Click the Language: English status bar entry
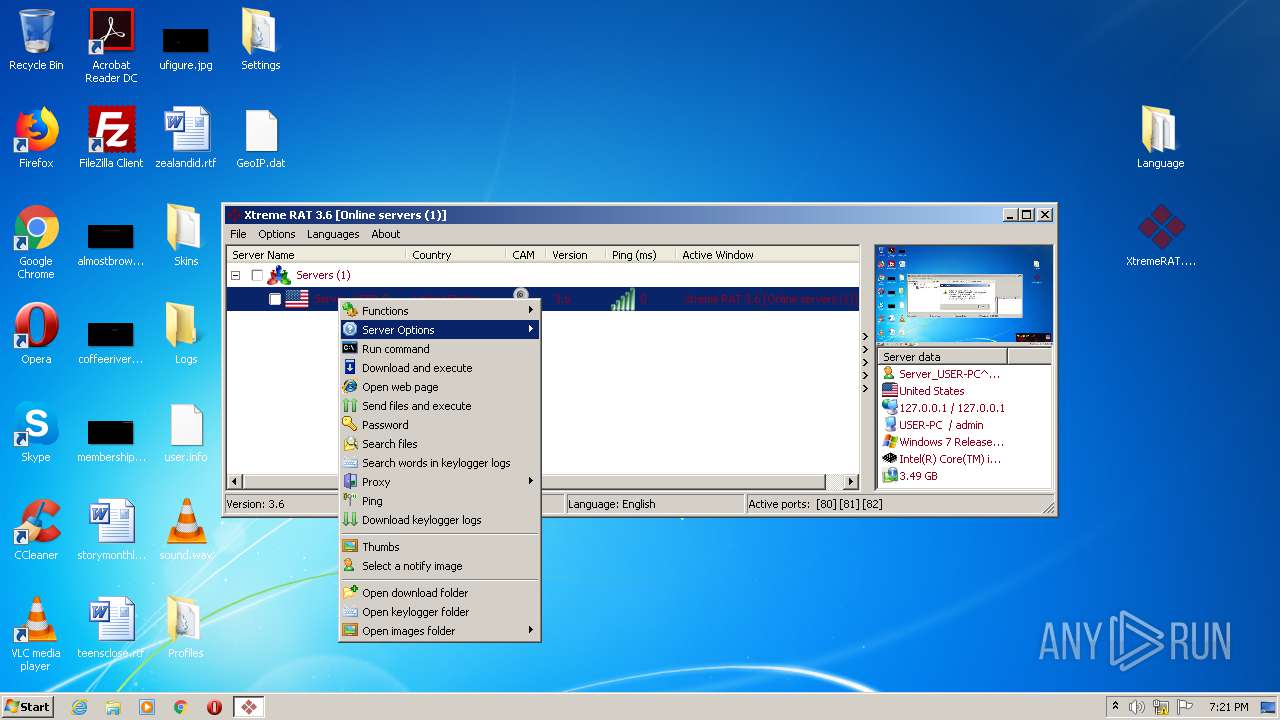This screenshot has height=720, width=1280. (x=654, y=504)
